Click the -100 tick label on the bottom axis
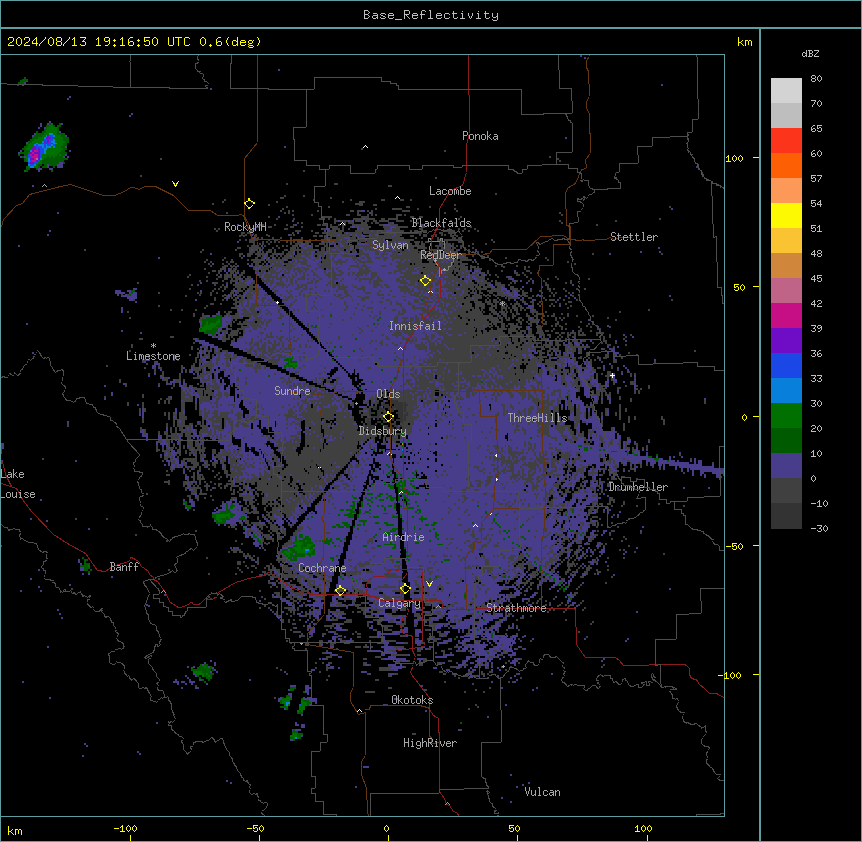 (125, 829)
